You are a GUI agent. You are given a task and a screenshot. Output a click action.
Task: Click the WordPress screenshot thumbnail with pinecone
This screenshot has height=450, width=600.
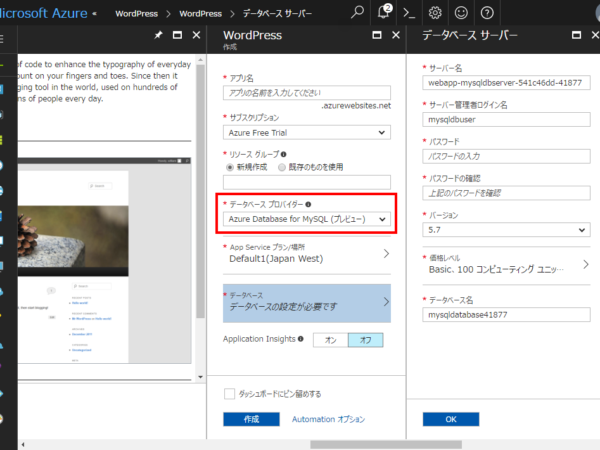pos(104,260)
